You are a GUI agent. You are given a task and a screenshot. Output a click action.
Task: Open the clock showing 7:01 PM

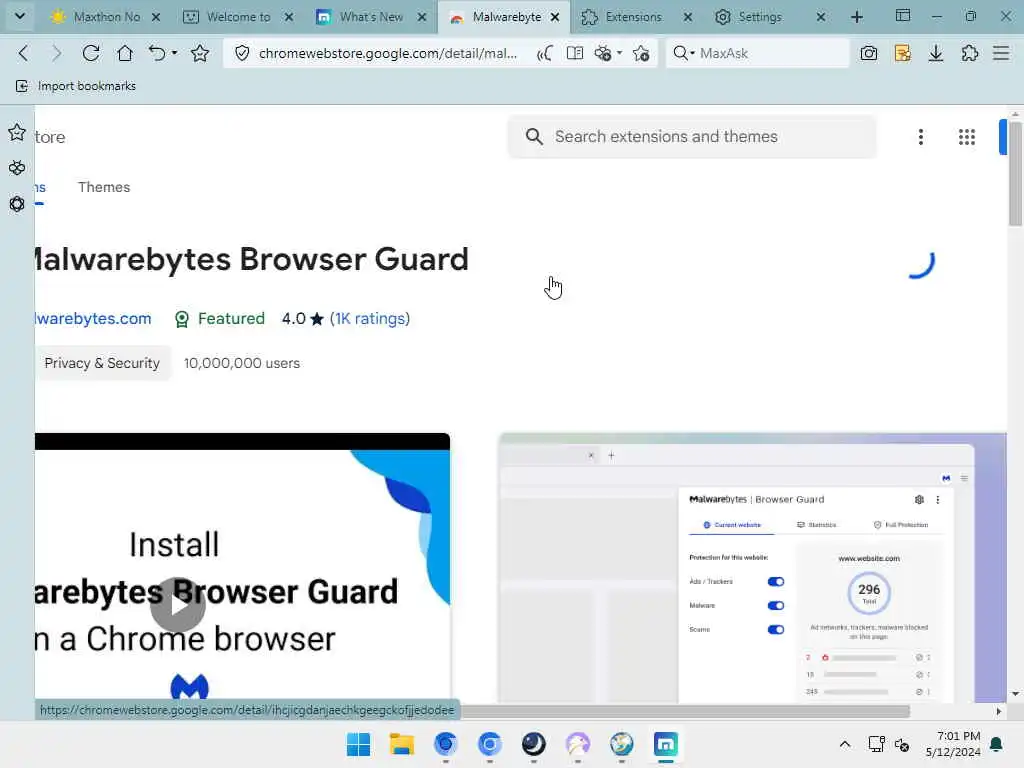click(x=953, y=744)
